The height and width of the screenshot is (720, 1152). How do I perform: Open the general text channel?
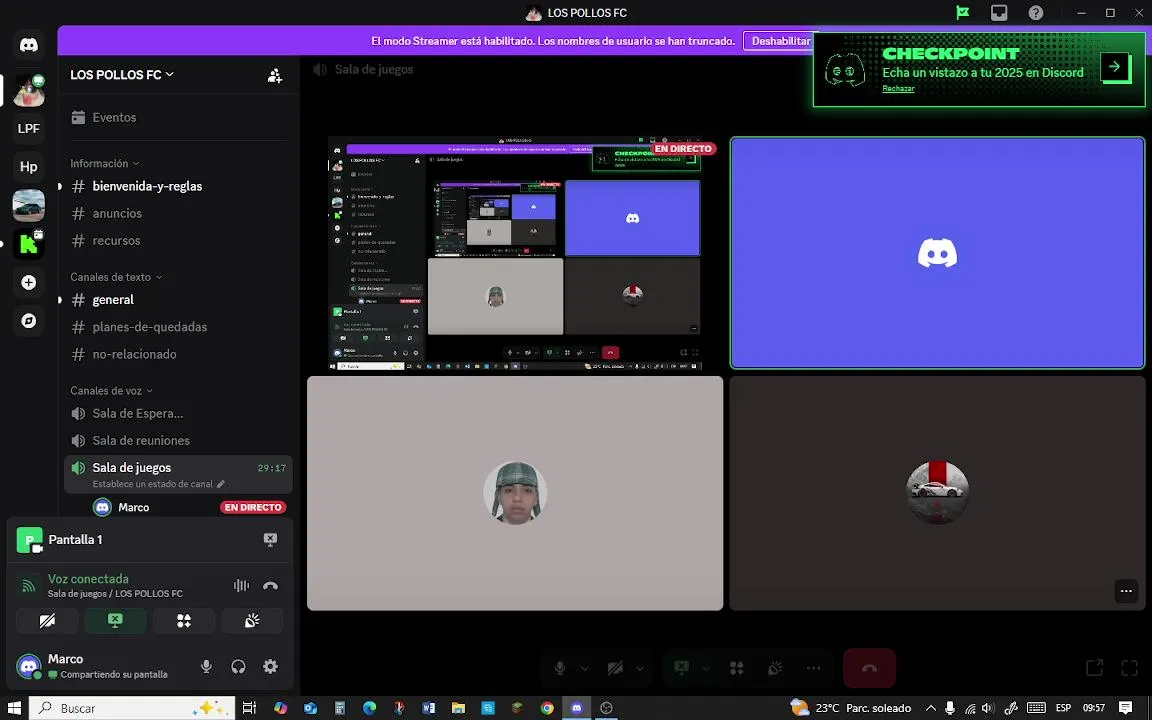tap(179, 300)
